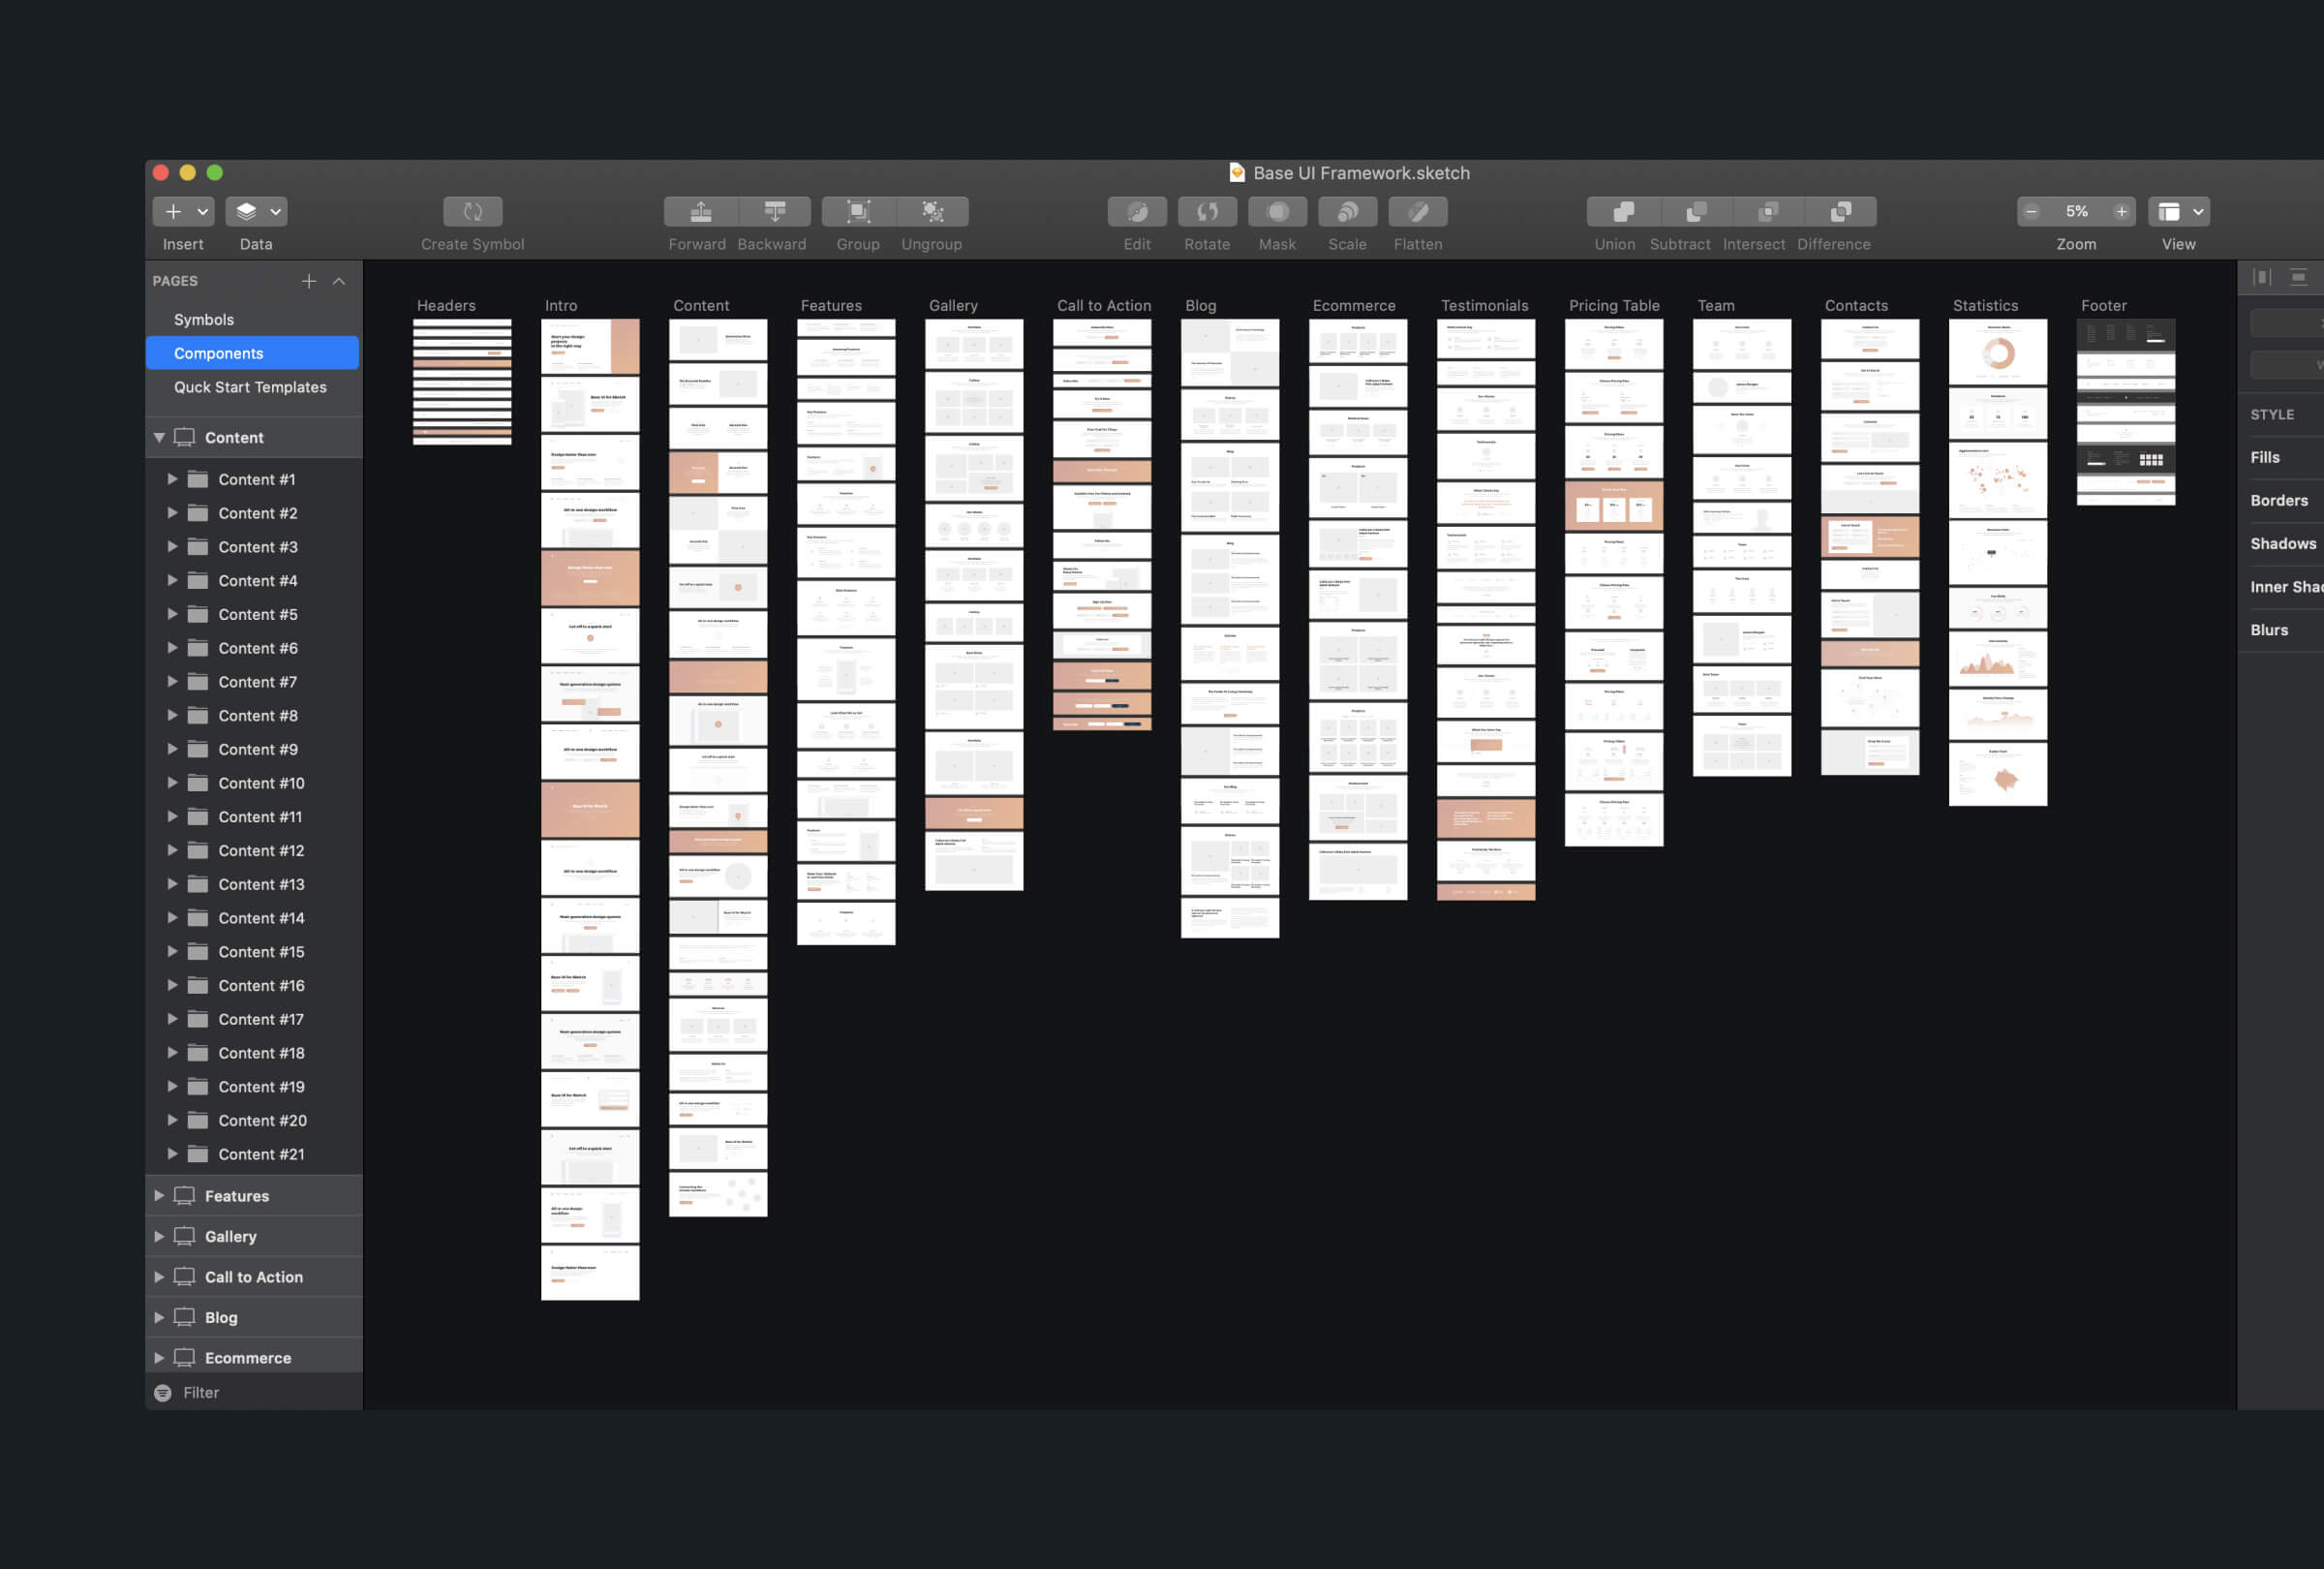Add a new page with plus icon
This screenshot has height=1569, width=2324.
[x=309, y=281]
